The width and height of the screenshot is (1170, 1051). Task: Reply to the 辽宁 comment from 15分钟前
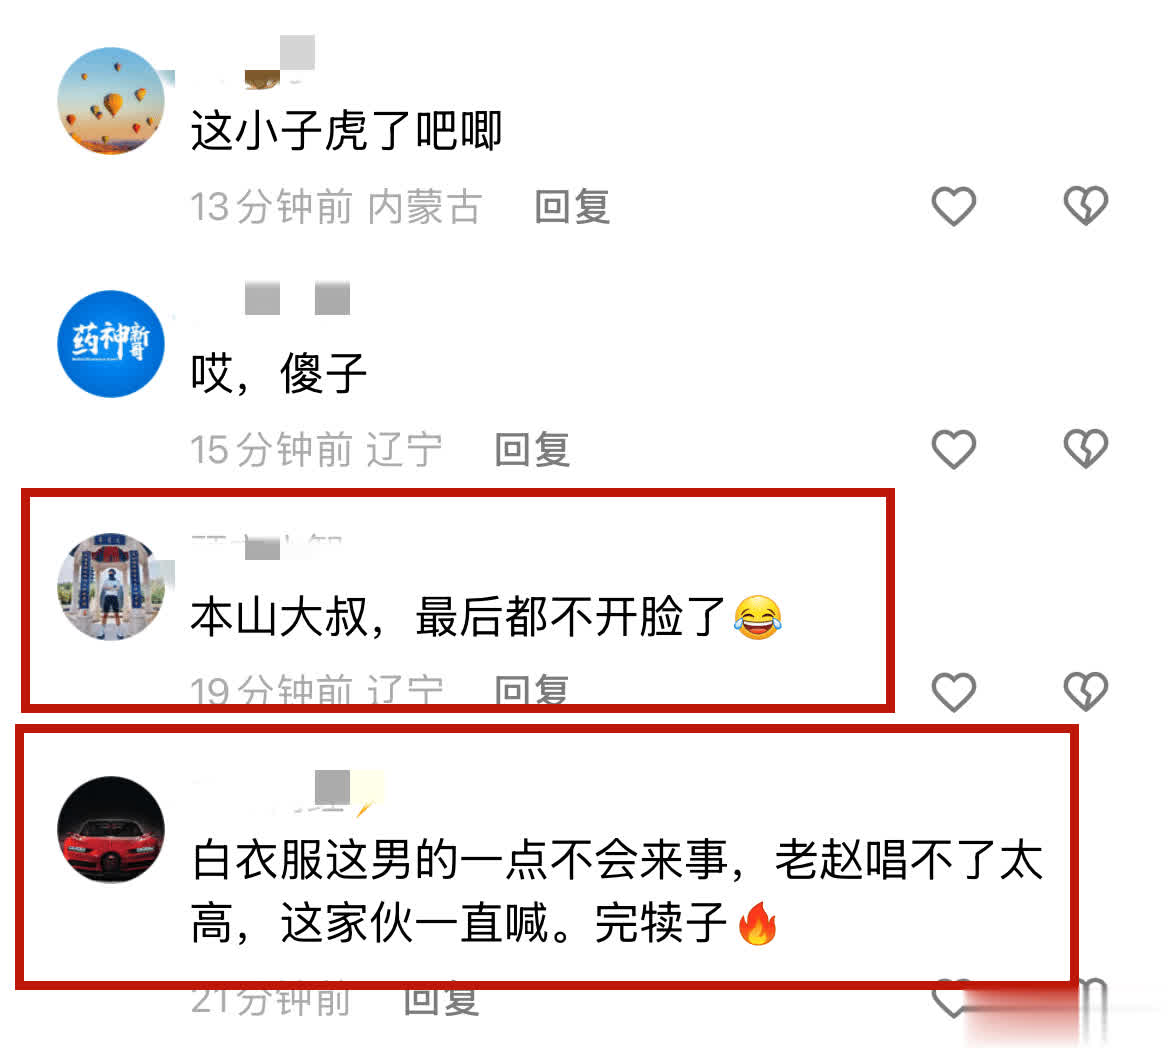point(533,450)
